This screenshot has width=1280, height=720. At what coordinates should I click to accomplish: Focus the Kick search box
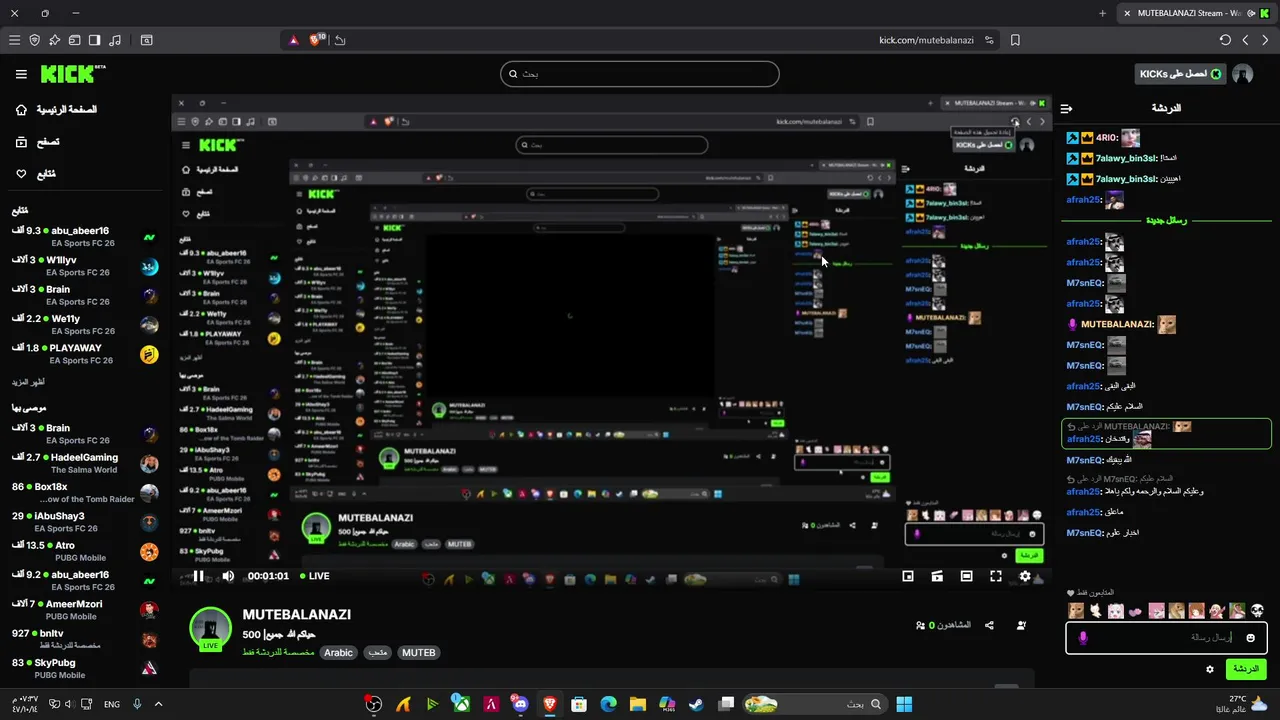pyautogui.click(x=640, y=74)
